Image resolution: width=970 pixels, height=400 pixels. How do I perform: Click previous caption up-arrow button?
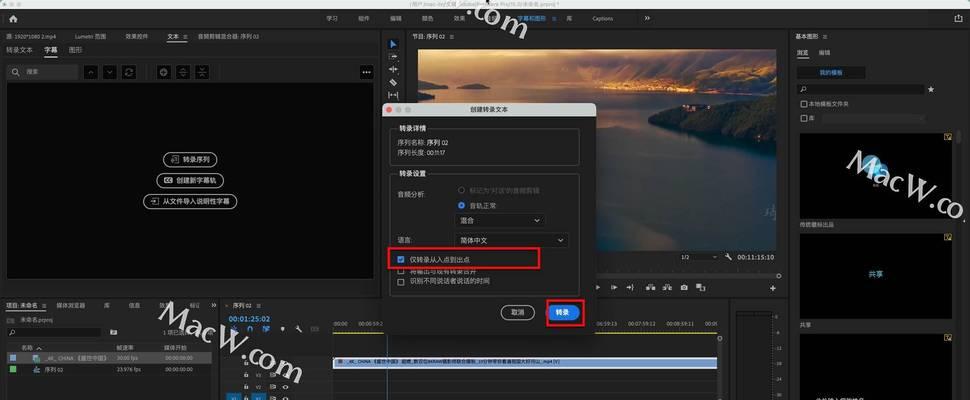click(90, 72)
